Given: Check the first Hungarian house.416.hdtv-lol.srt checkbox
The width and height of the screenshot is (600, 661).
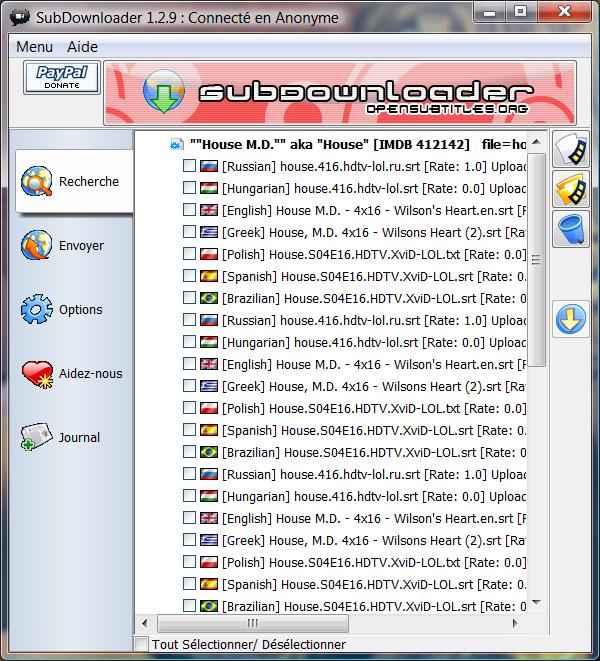Looking at the screenshot, I should (189, 188).
